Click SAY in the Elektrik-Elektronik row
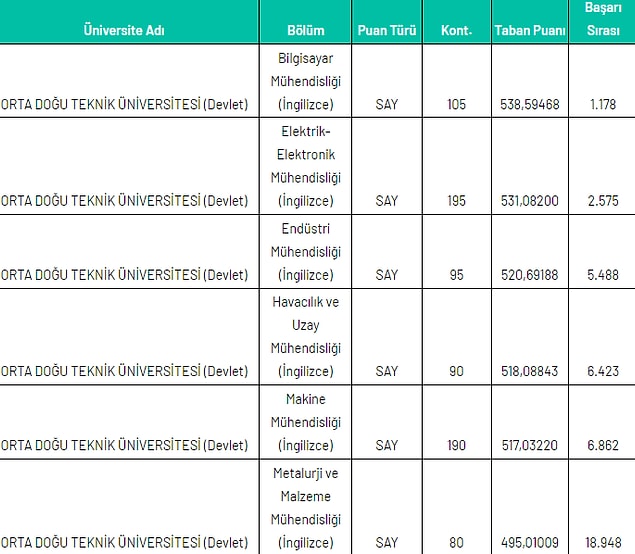 (387, 200)
